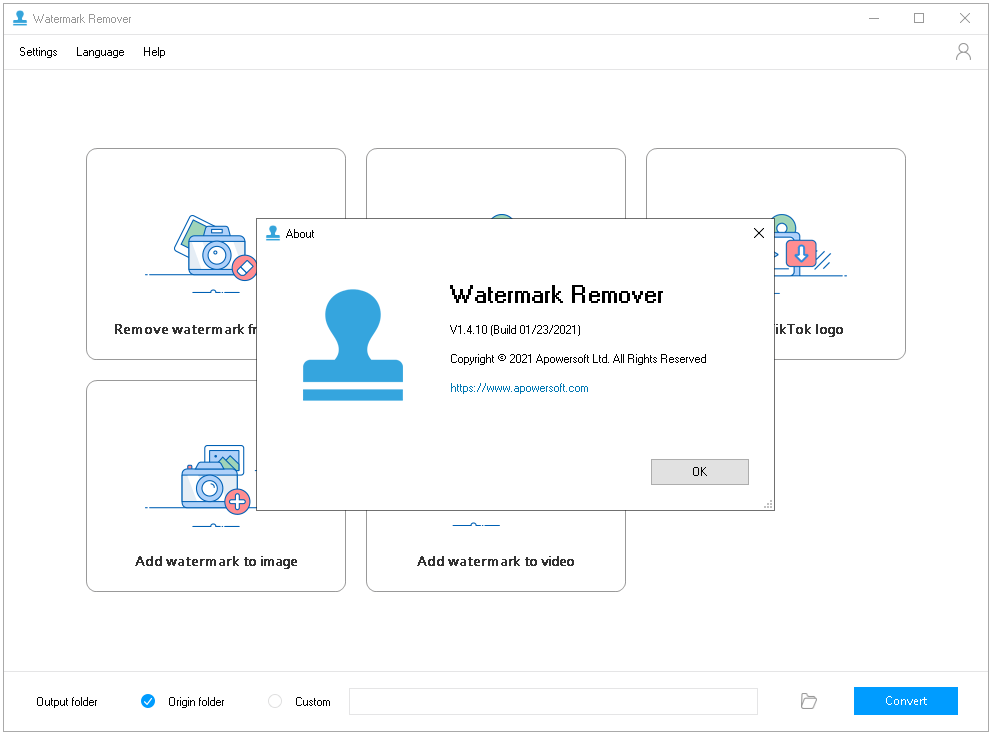The image size is (992, 736).
Task: Click the TikTok logo download icon
Action: (x=800, y=254)
